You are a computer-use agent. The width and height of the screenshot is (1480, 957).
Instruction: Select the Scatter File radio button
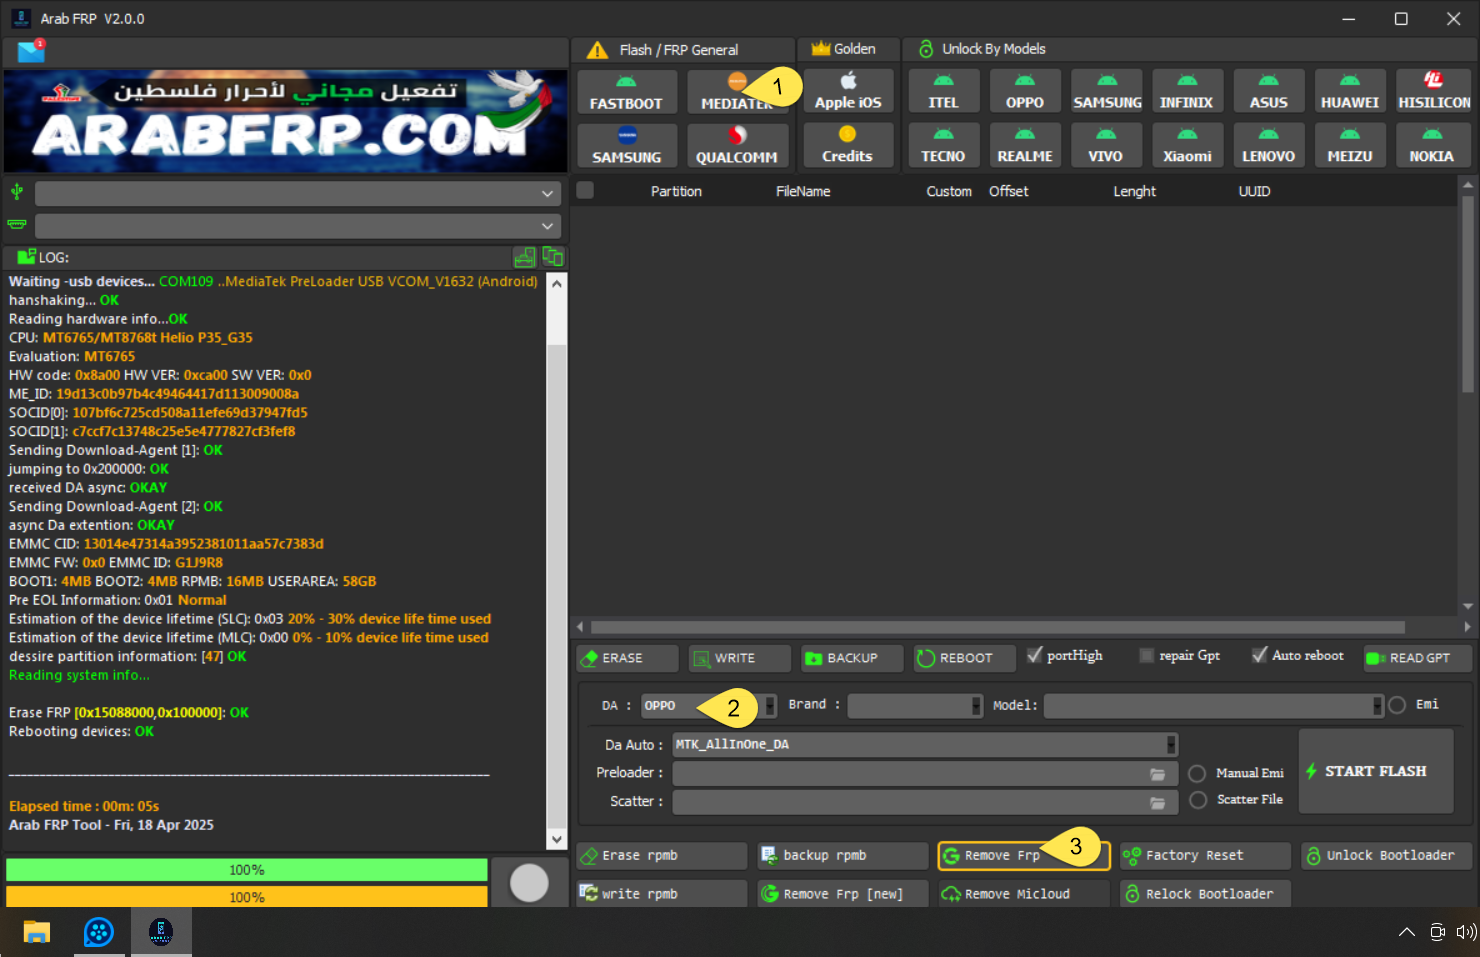tap(1198, 800)
